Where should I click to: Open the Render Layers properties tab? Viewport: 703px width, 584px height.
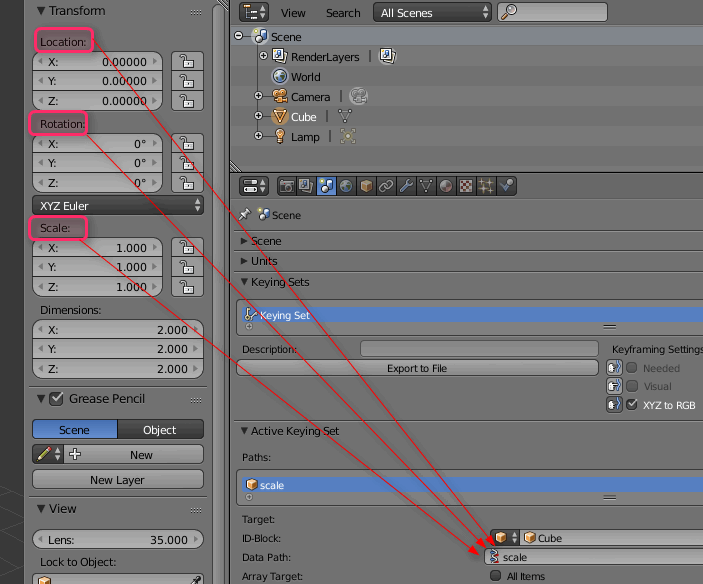tap(306, 186)
